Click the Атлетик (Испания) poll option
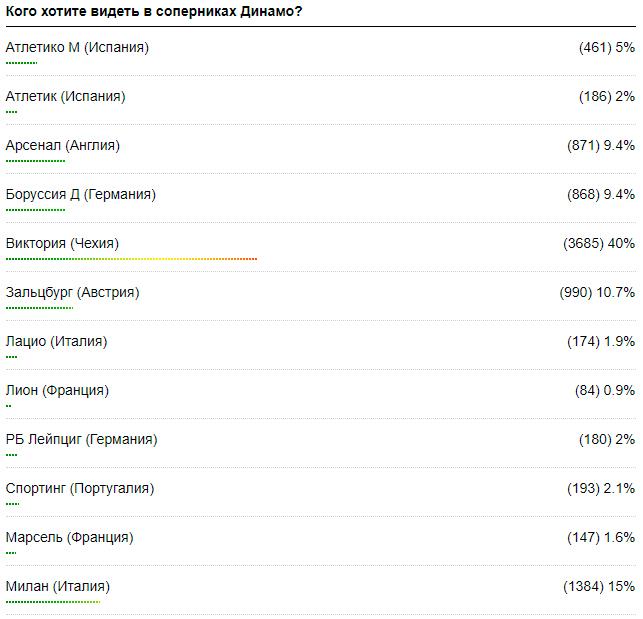The image size is (643, 619). pyautogui.click(x=65, y=96)
